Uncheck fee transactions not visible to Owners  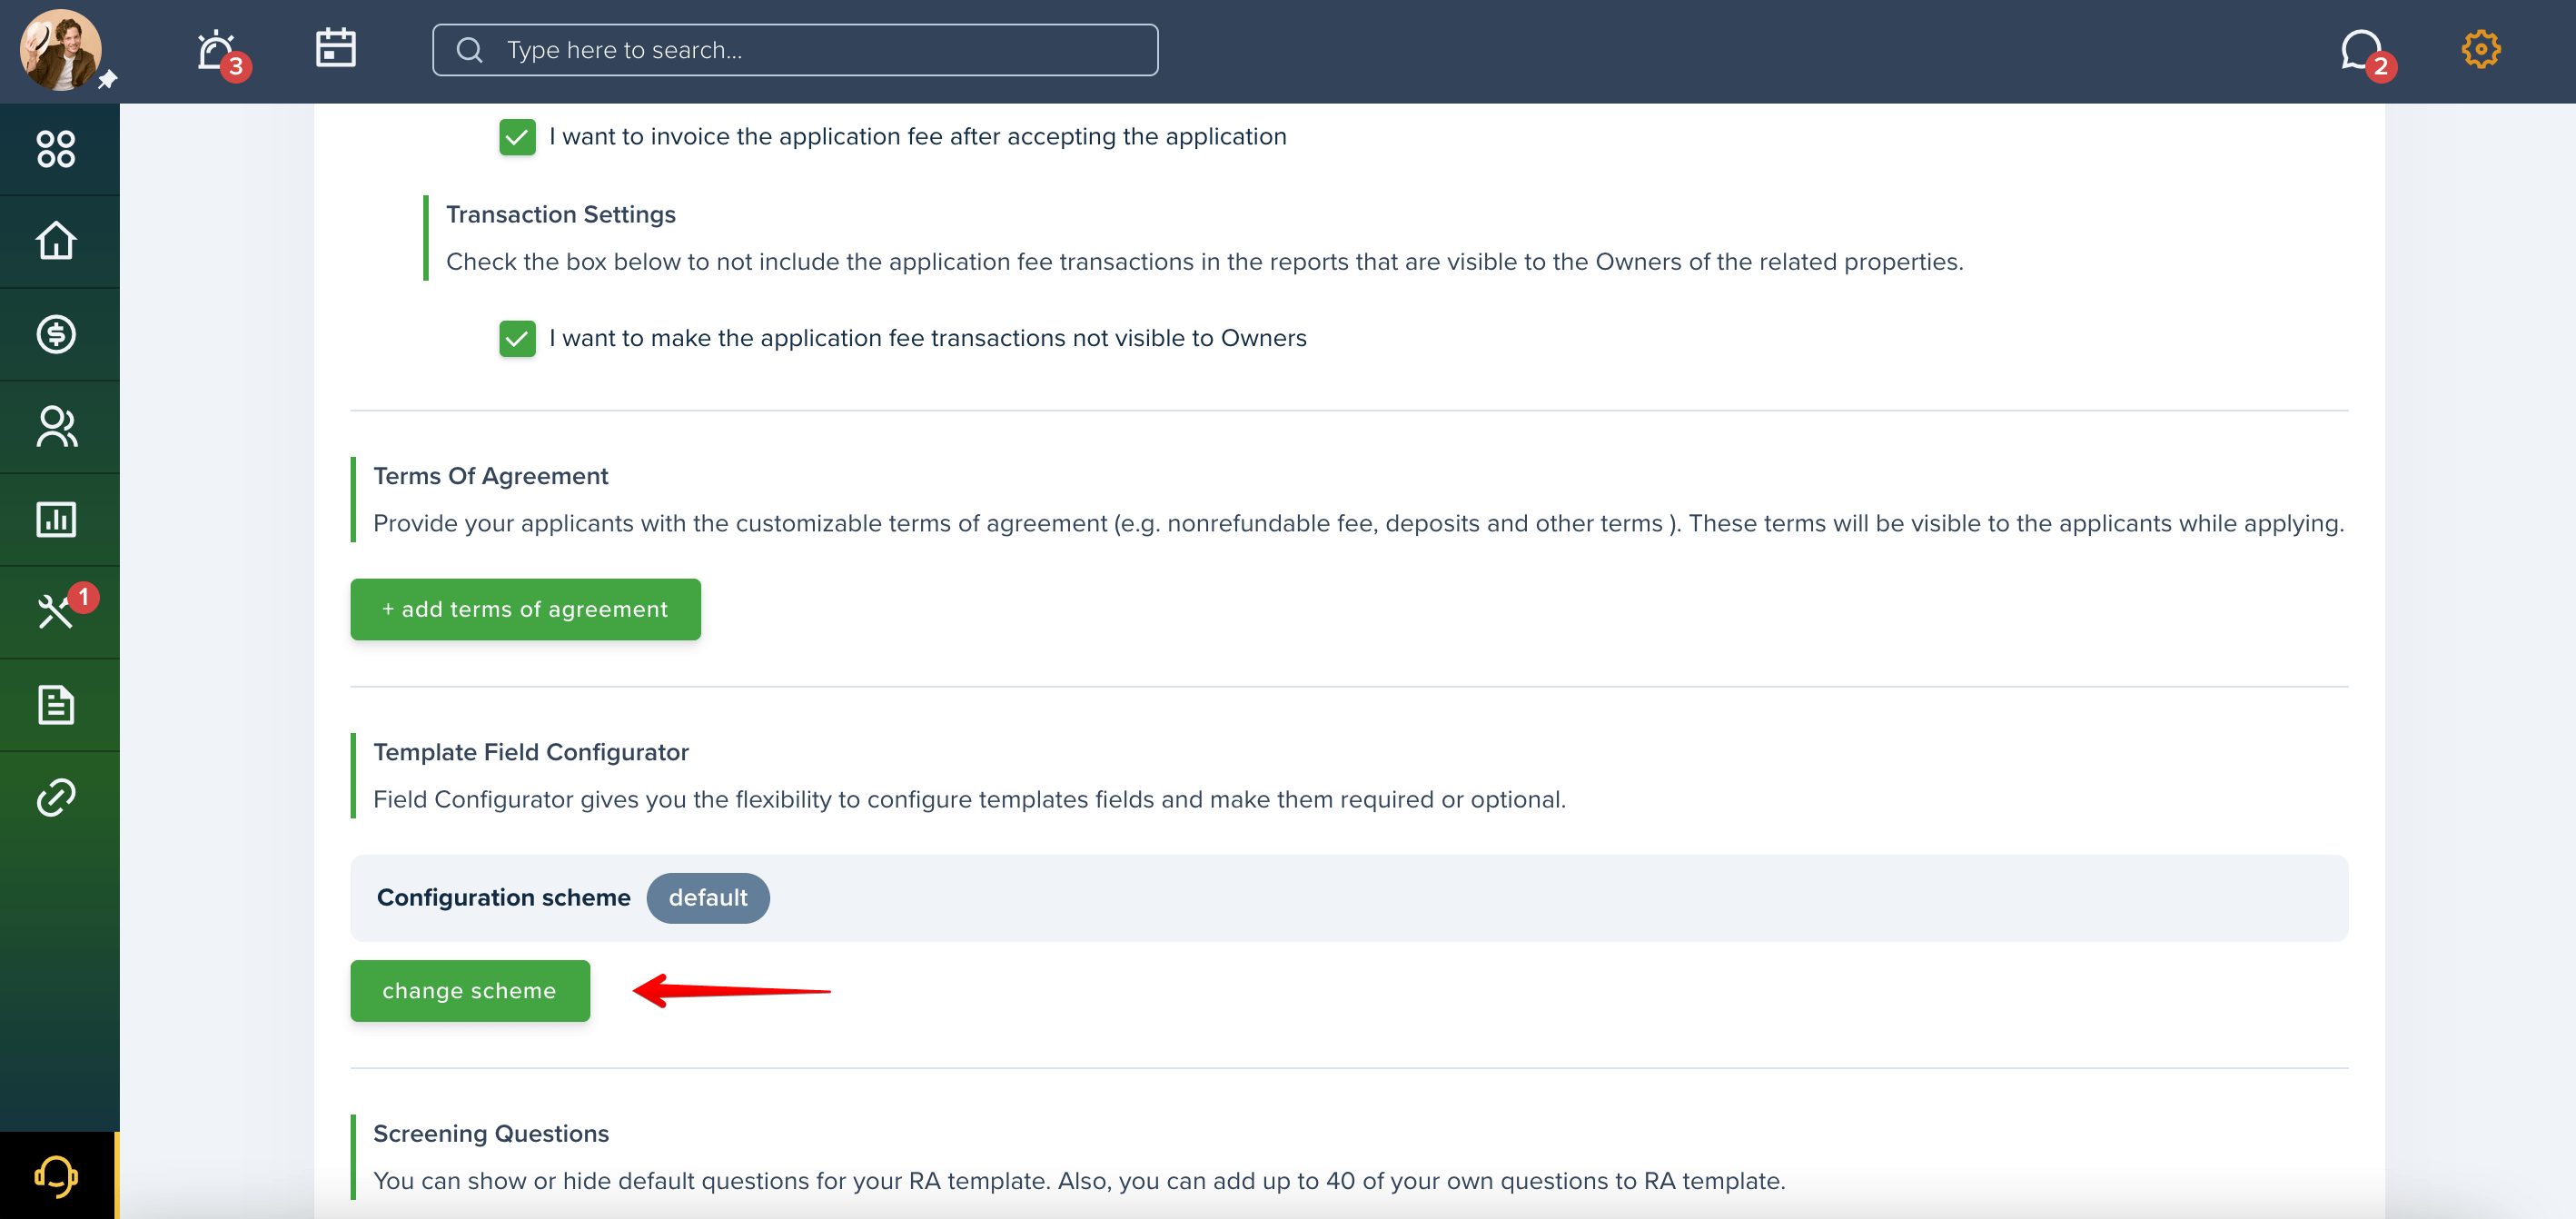point(517,339)
